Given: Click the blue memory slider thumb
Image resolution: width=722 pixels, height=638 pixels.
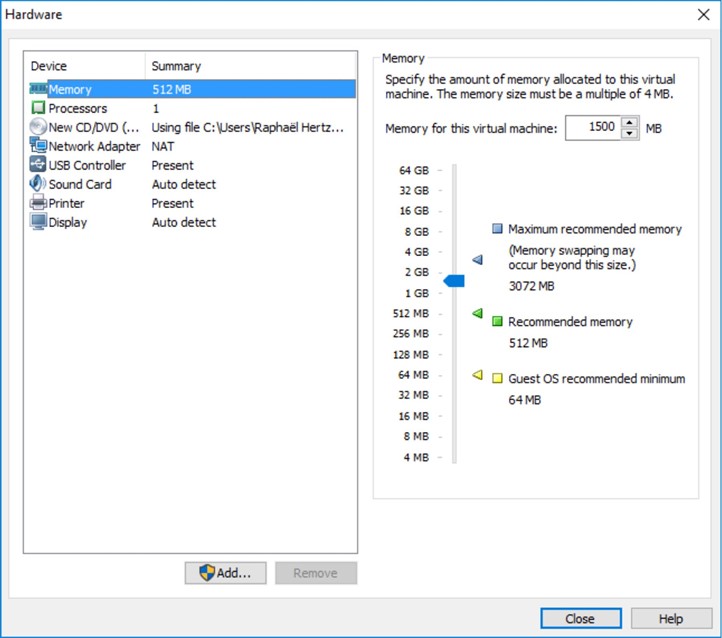Looking at the screenshot, I should (x=454, y=281).
